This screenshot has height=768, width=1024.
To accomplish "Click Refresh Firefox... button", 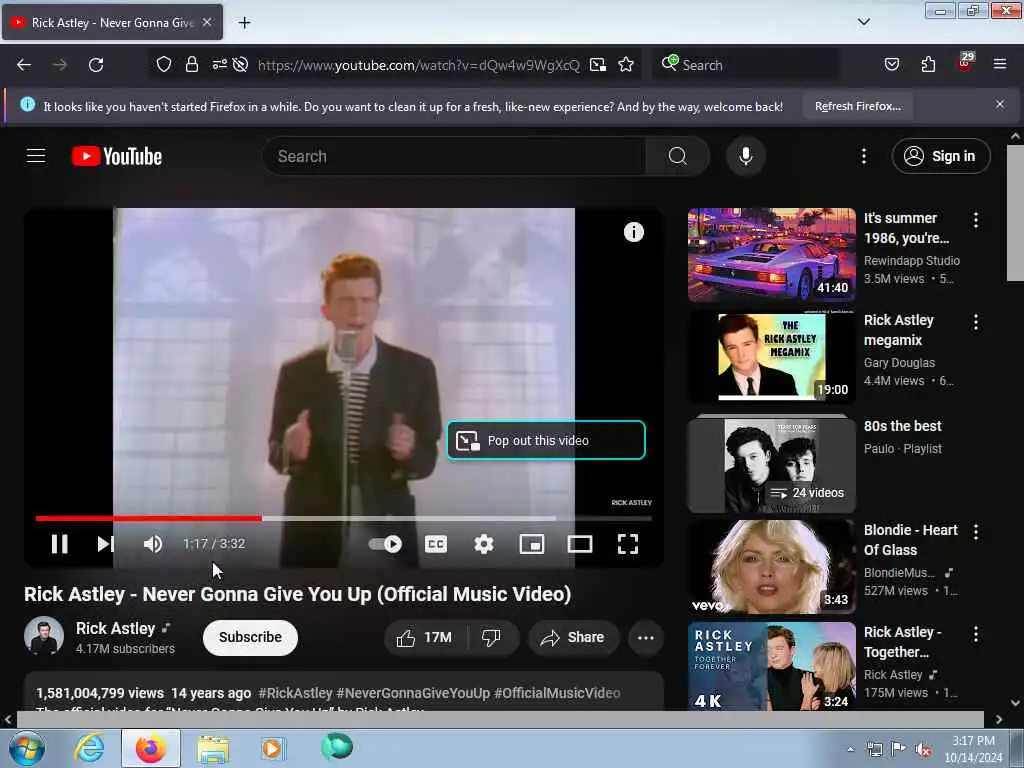I will [857, 106].
